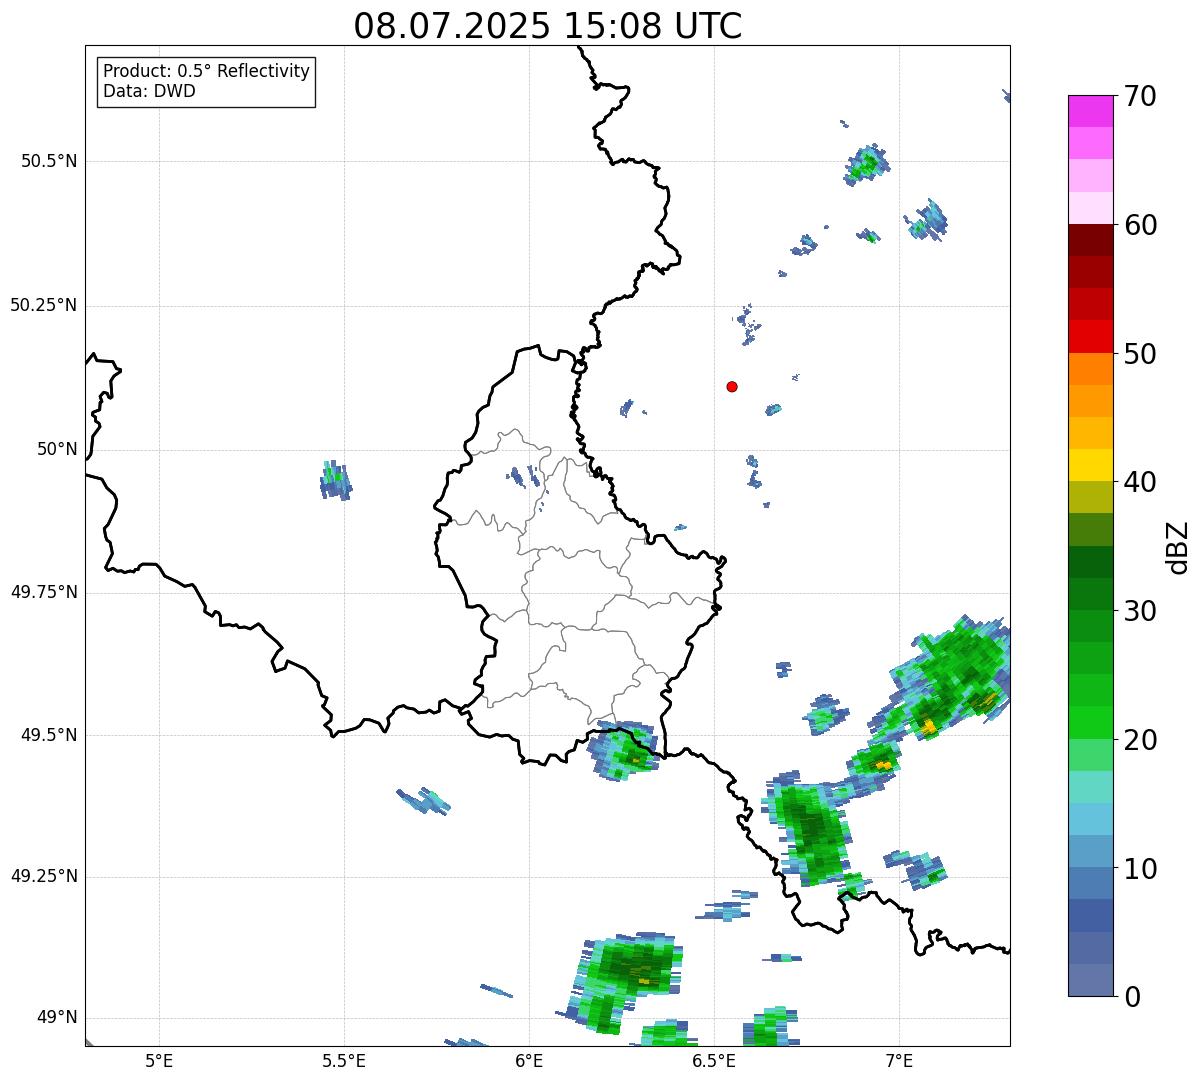The height and width of the screenshot is (1081, 1202).
Task: Click the dBZ colorbar axis label
Action: tap(1178, 546)
